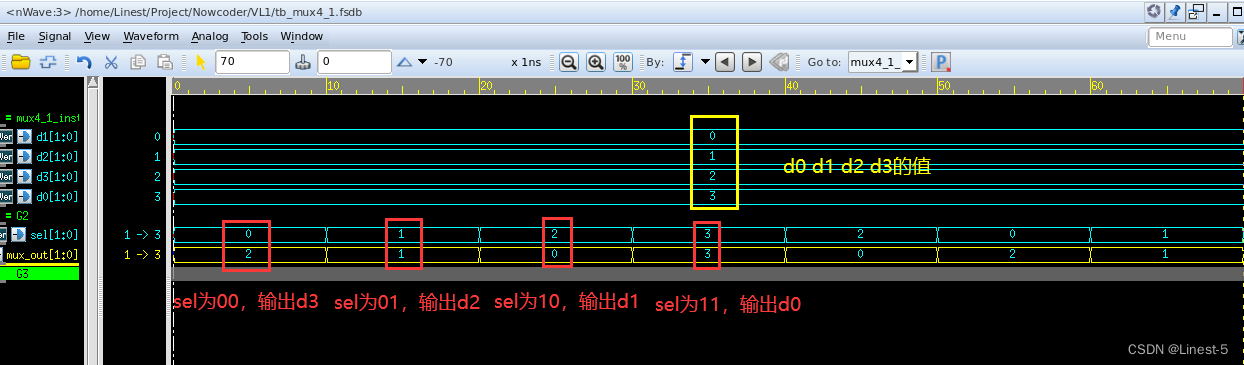Open the File menu
This screenshot has width=1244, height=365.
tap(16, 36)
